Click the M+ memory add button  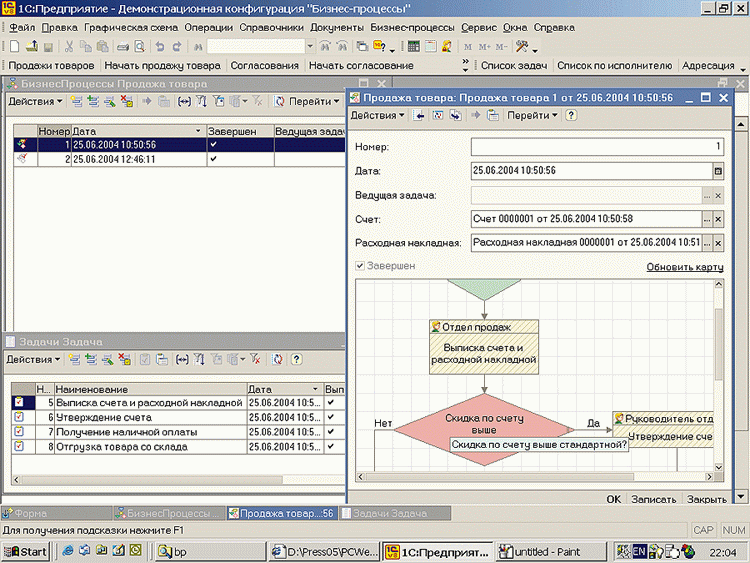485,47
